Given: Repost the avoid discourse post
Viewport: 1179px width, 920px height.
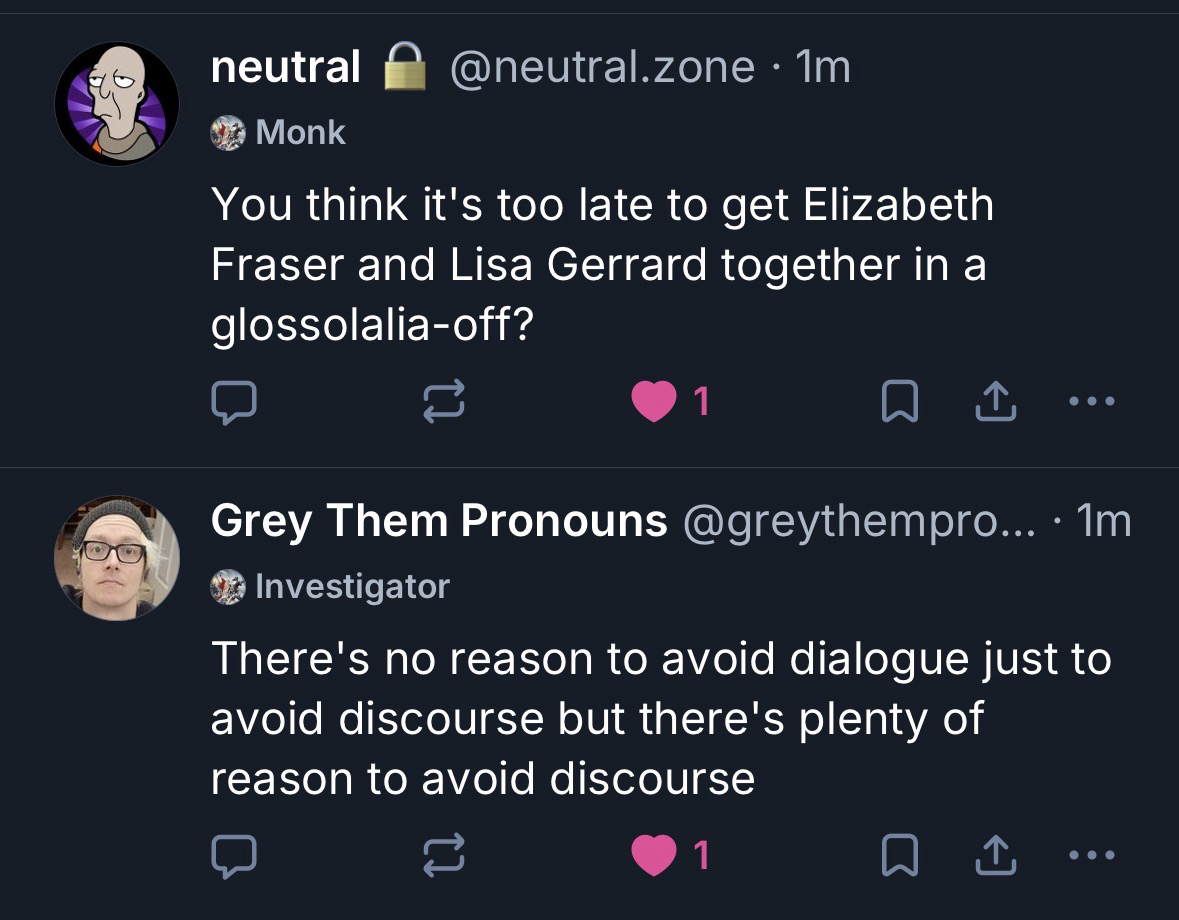Looking at the screenshot, I should (444, 855).
